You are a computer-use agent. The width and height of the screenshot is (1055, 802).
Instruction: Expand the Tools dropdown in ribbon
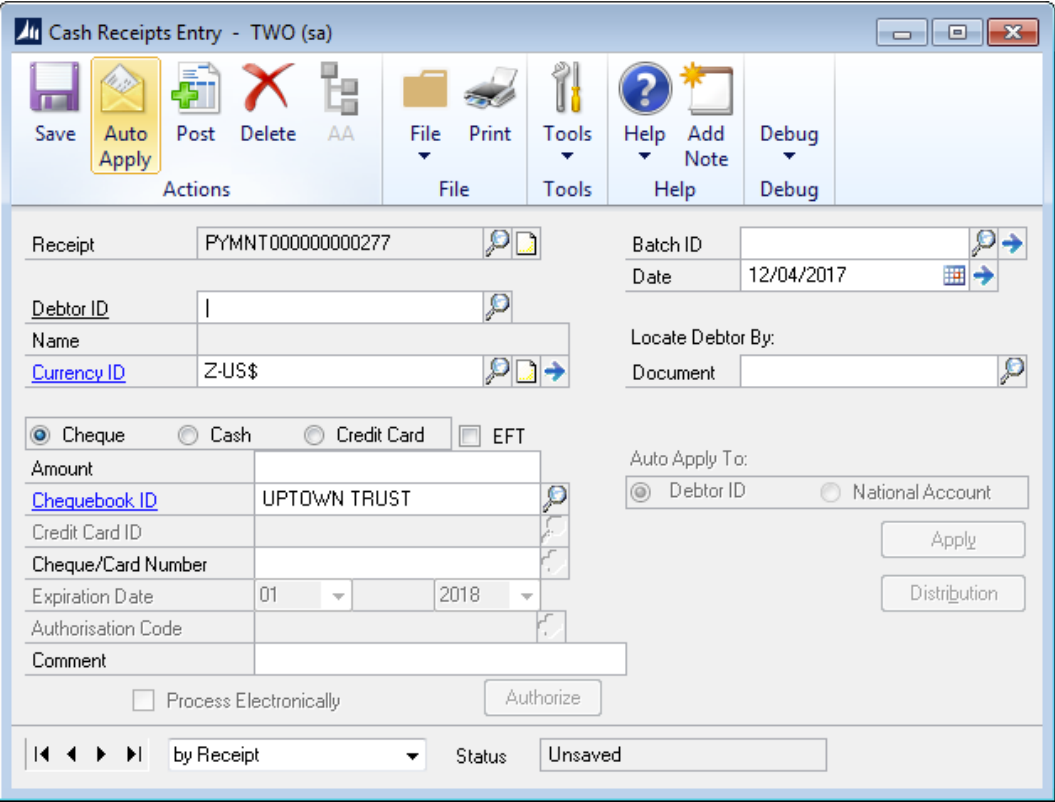[x=567, y=143]
